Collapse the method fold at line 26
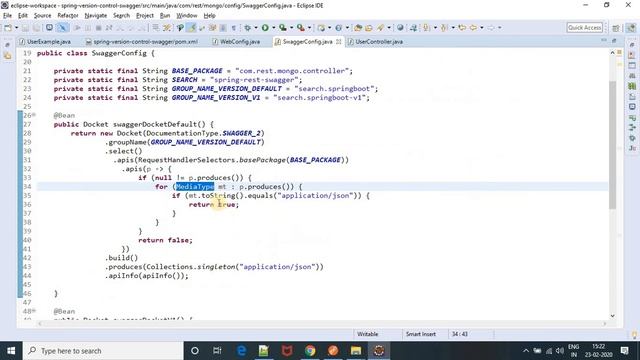 pyautogui.click(x=34, y=115)
